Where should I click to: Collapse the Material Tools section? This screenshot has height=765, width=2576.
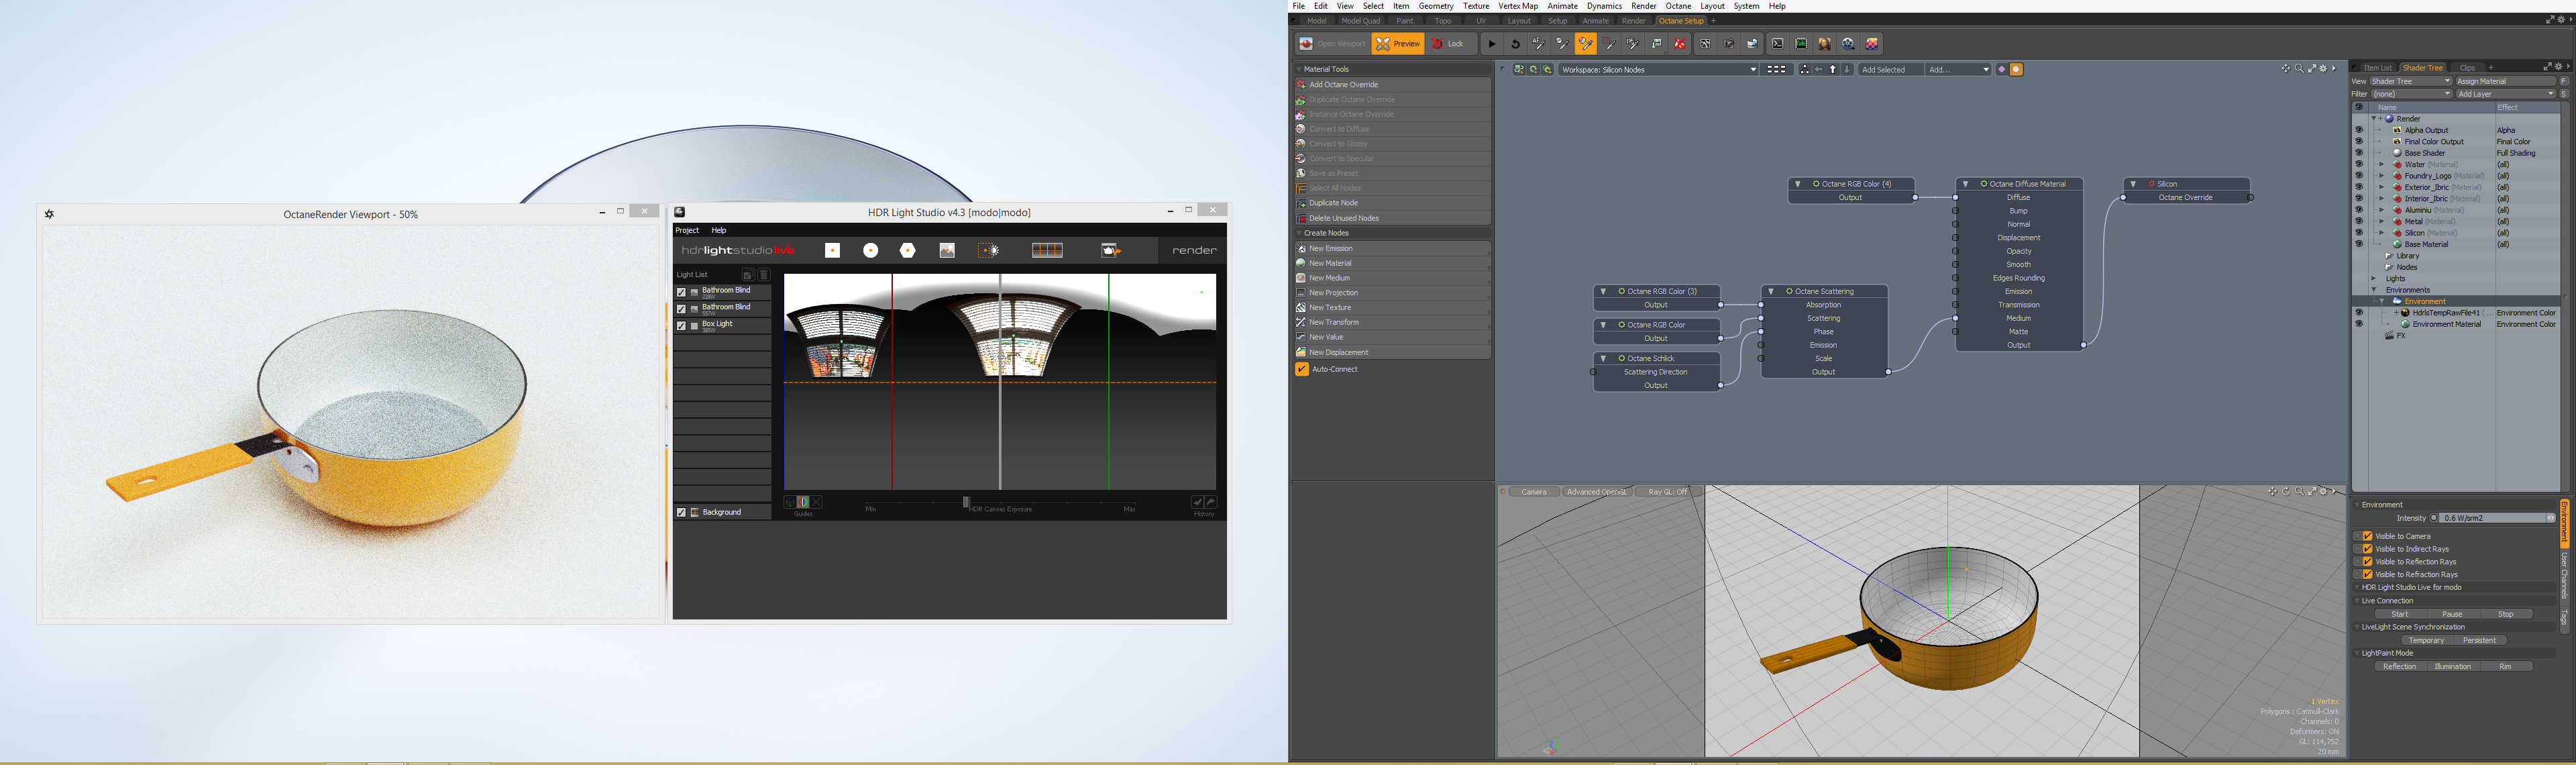(1299, 69)
